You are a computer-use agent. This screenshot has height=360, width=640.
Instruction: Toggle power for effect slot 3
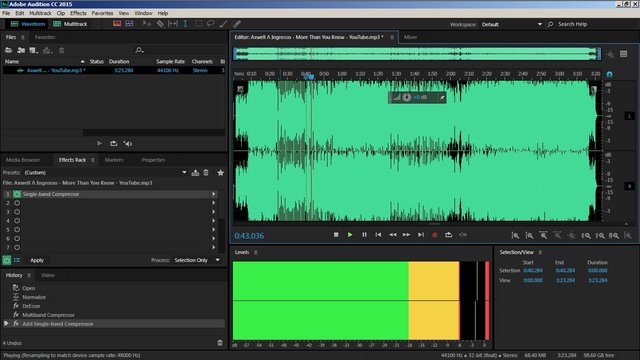(17, 212)
